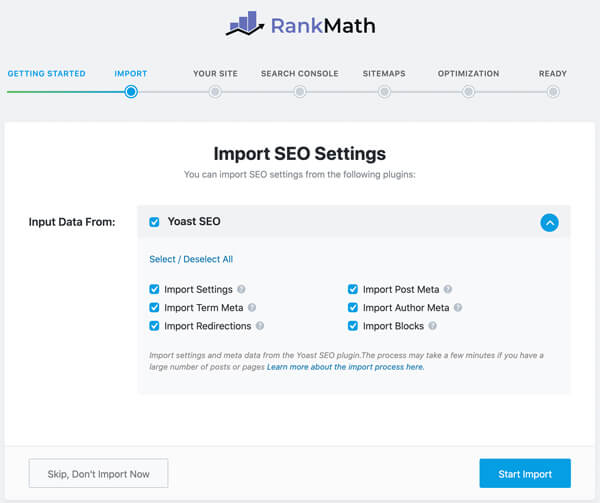
Task: Click the RankMath logo
Action: coord(300,24)
